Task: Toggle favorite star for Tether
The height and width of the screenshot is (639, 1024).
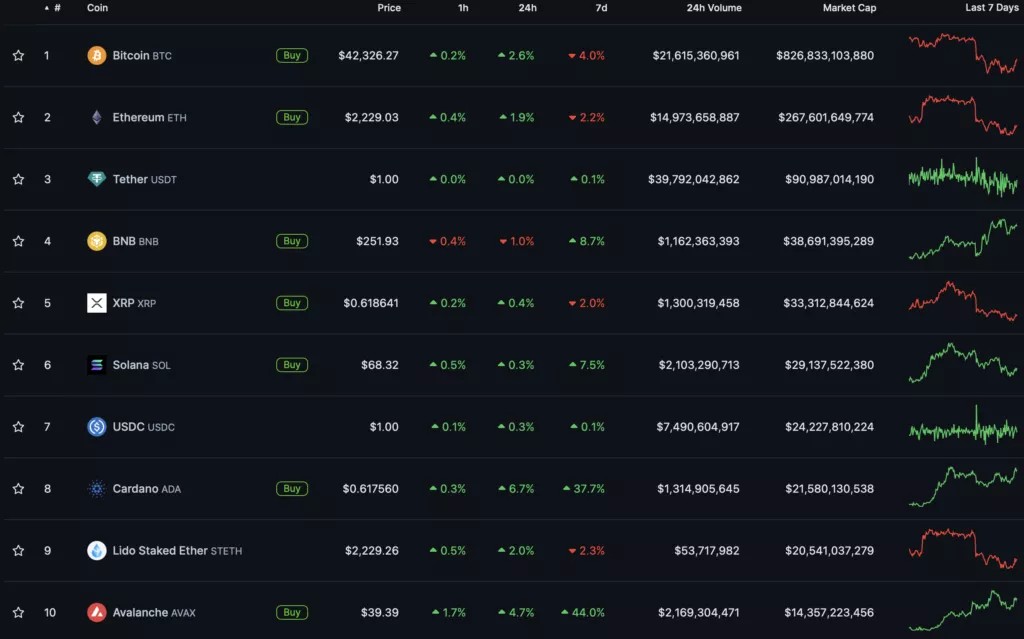Action: (18, 179)
